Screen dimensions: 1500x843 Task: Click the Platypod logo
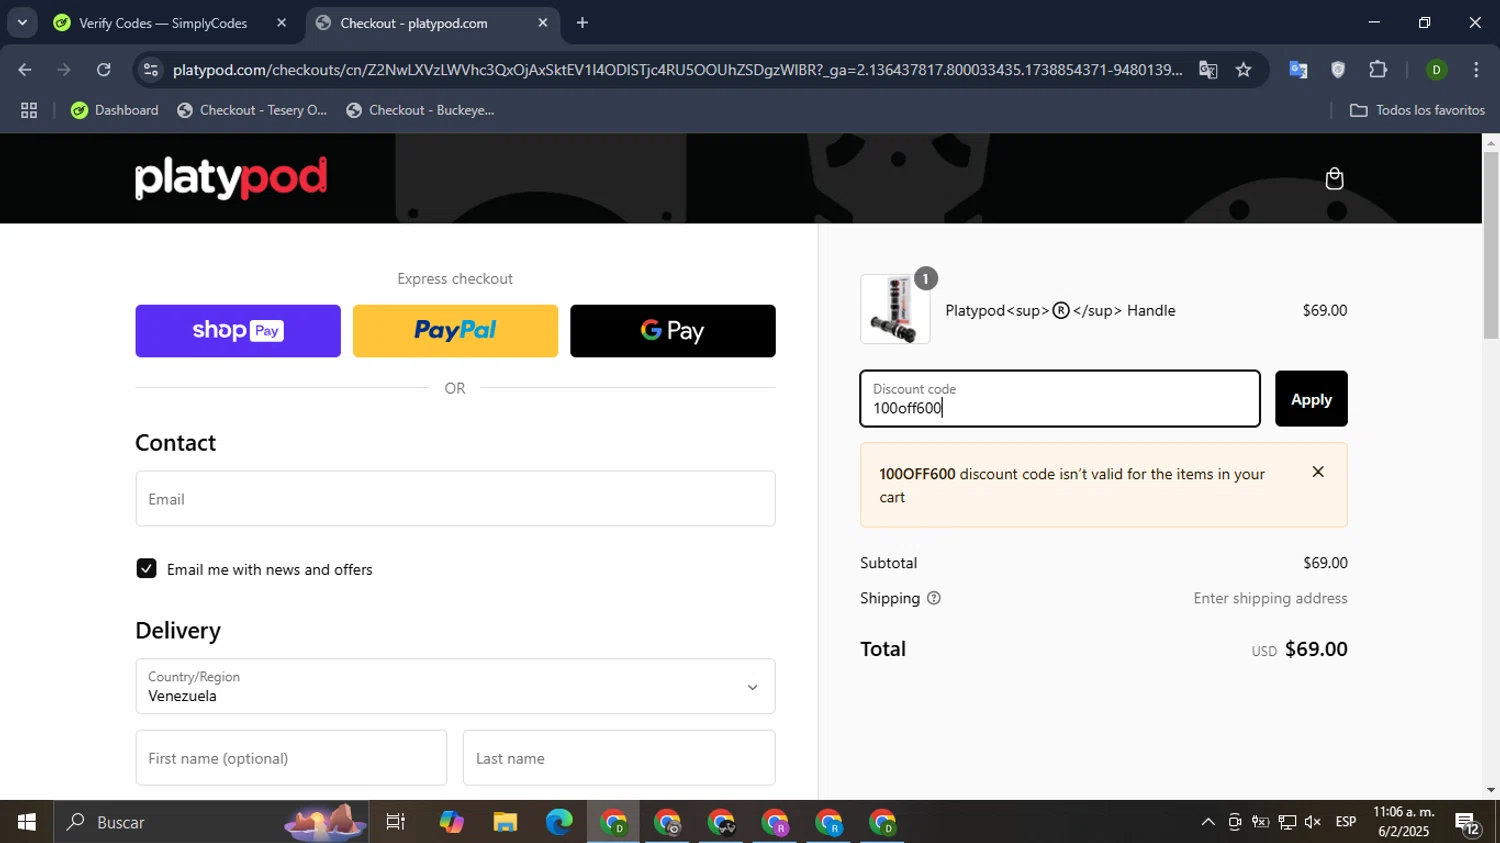pos(231,178)
